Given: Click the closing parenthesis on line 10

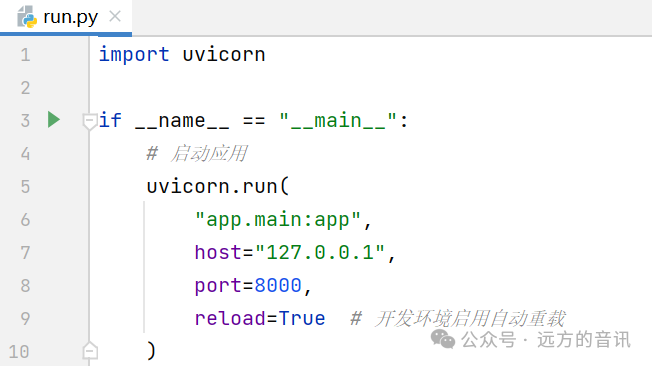Looking at the screenshot, I should (151, 351).
